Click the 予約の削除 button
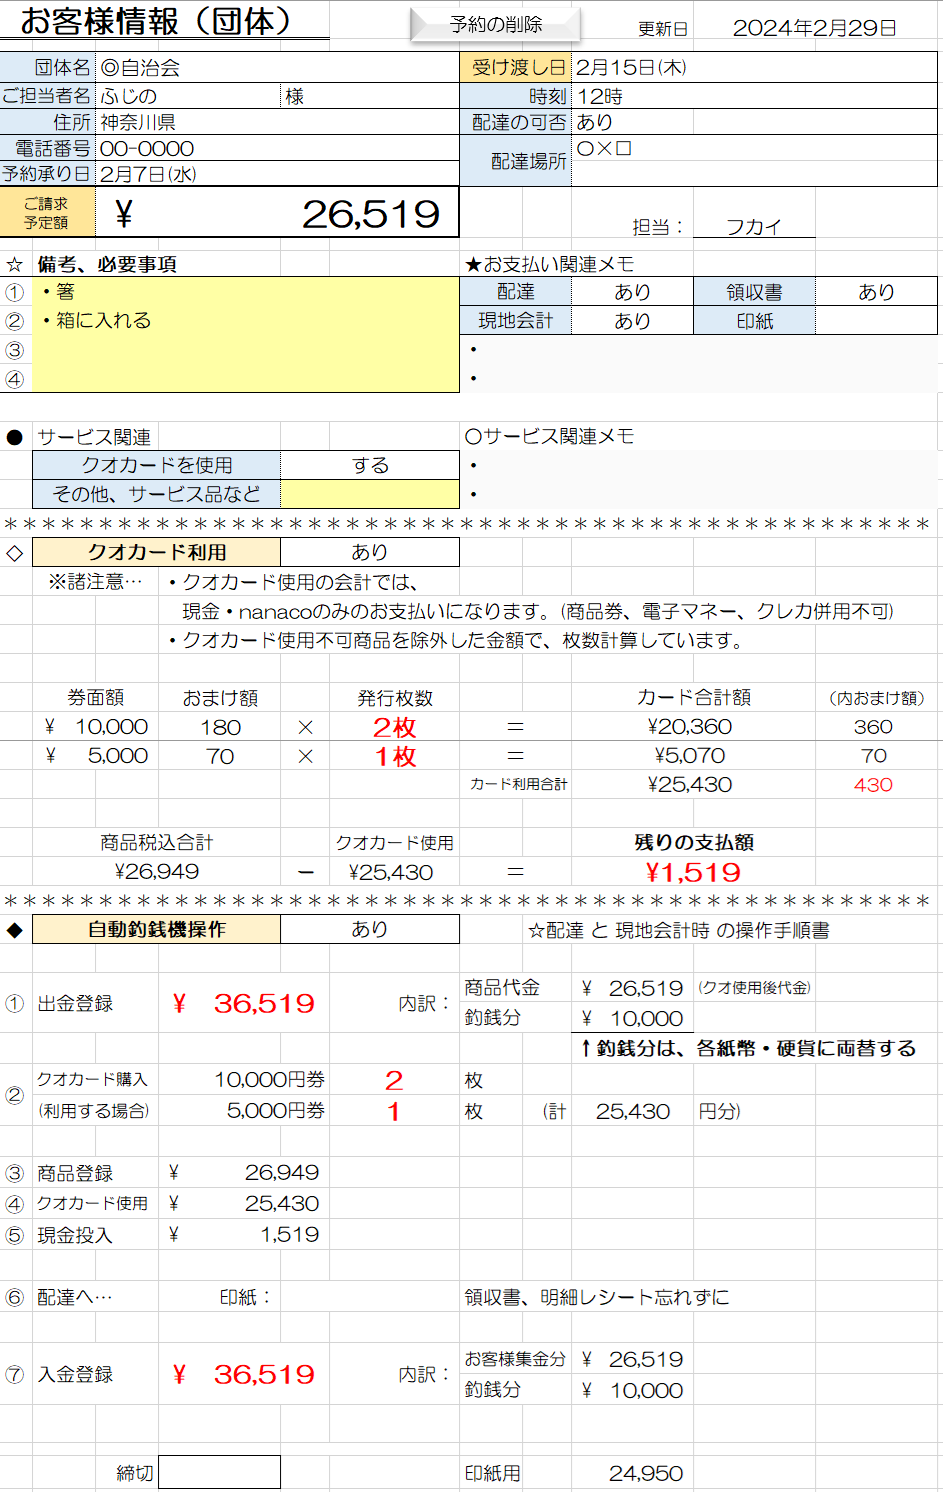 coord(495,25)
